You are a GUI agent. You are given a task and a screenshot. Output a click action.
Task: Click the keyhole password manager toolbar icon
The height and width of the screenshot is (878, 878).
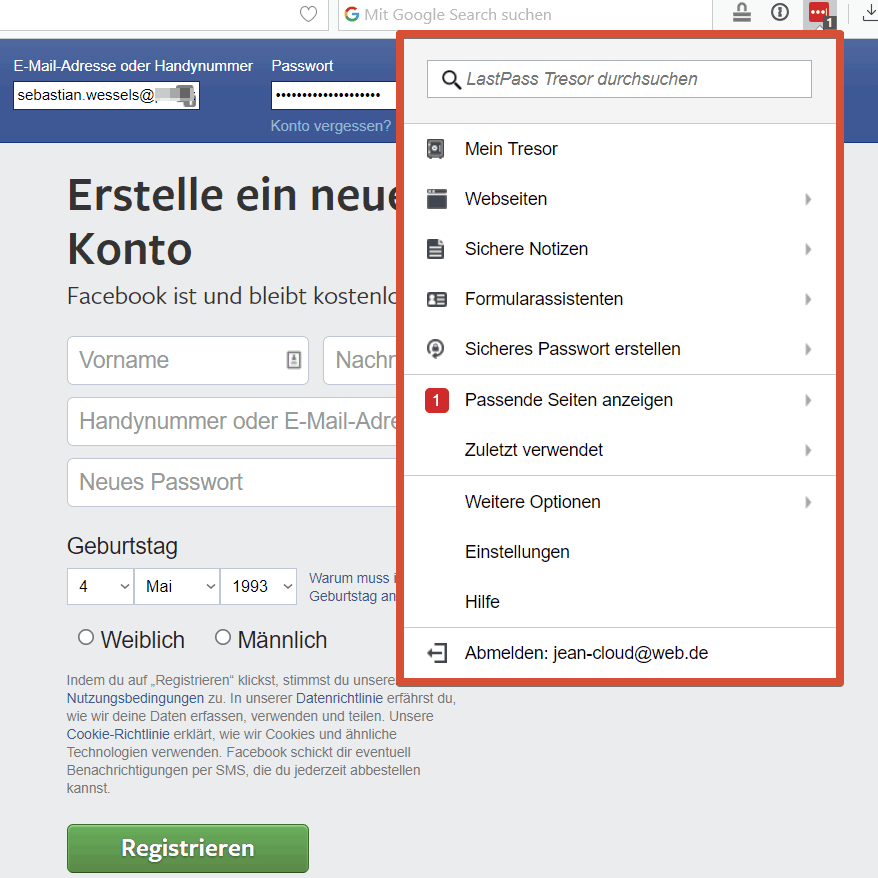(x=780, y=12)
